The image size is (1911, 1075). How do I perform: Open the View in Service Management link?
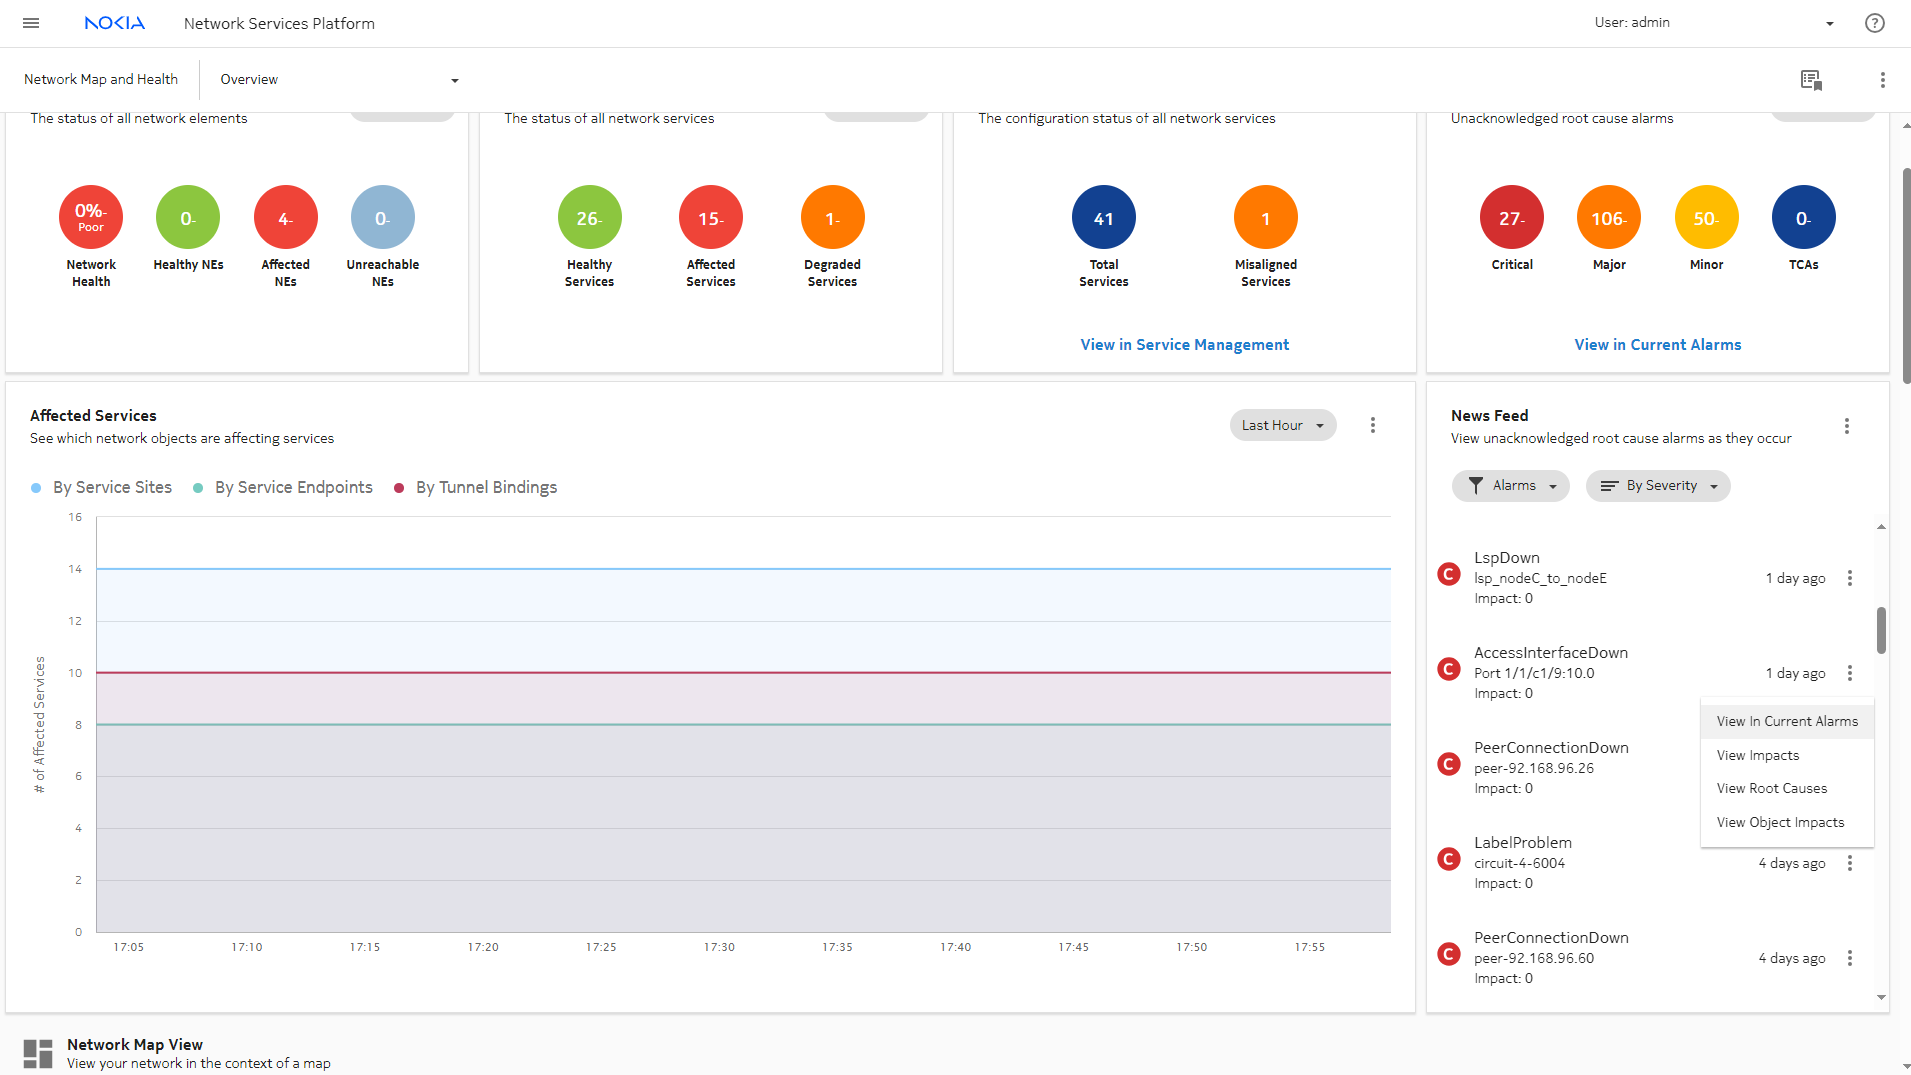pos(1185,345)
